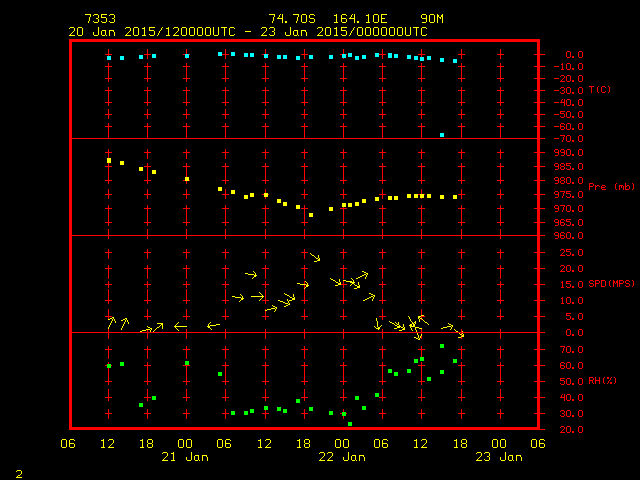The image size is (640, 480).
Task: Click the number 2 in bottom-left corner
Action: 18,471
